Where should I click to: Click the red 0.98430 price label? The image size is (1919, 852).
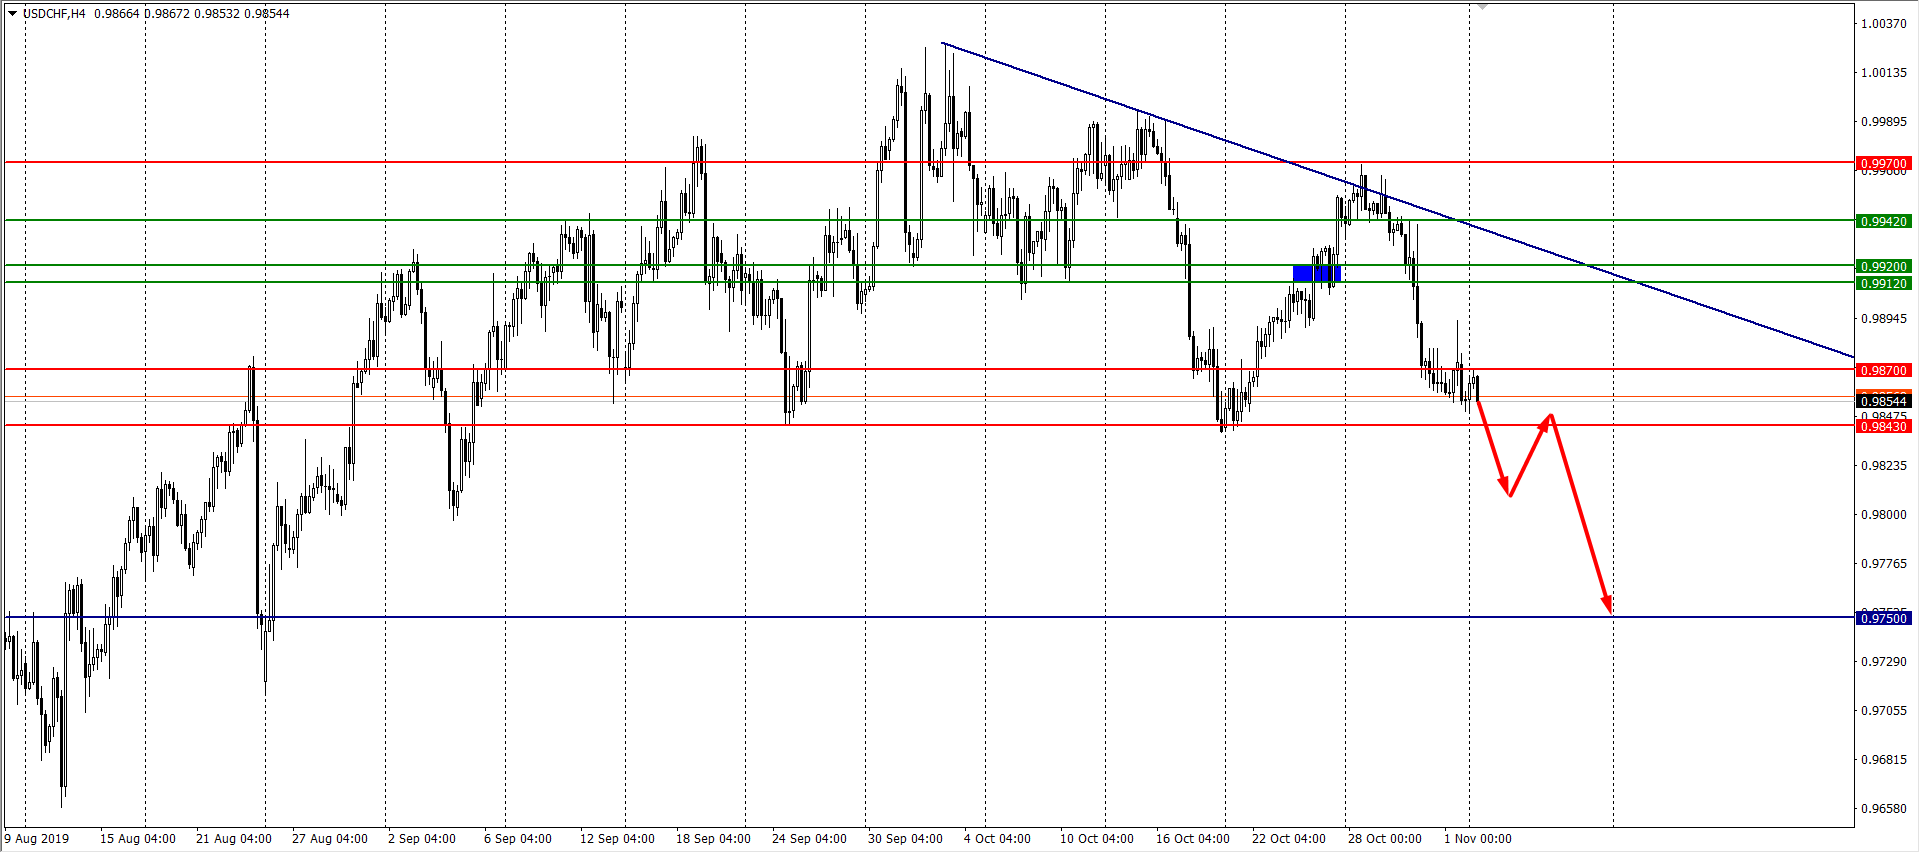tap(1883, 427)
